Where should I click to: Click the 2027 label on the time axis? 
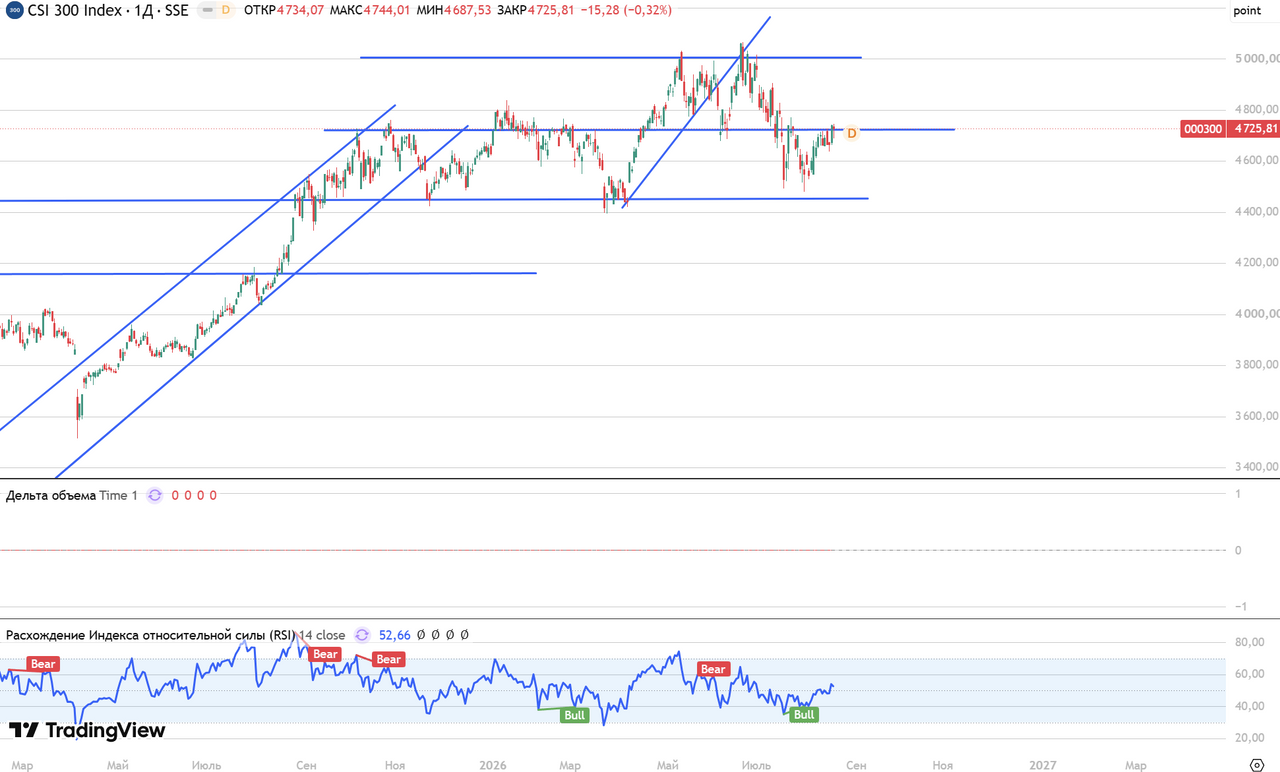[x=1043, y=766]
